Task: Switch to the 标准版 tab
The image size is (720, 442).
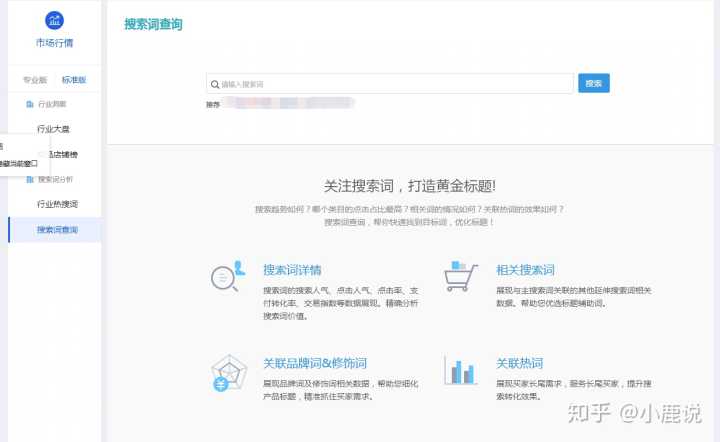Action: coord(74,80)
